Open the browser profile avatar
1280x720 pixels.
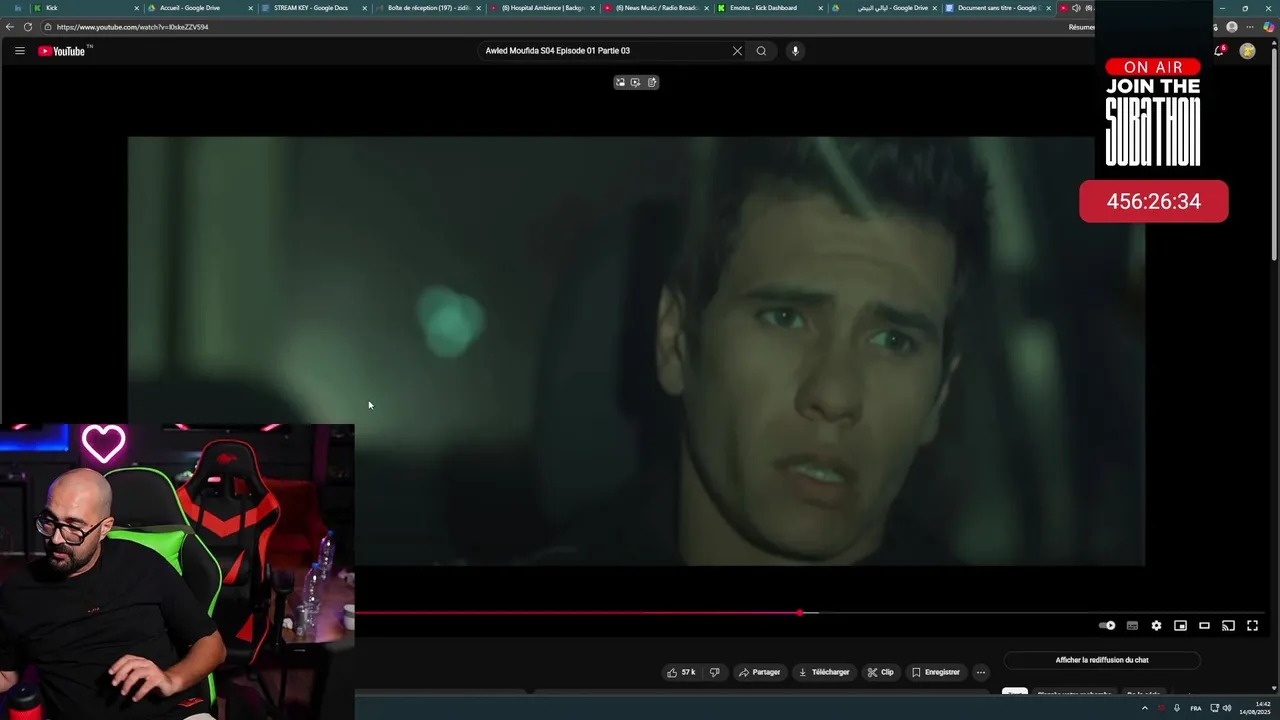(x=1232, y=27)
